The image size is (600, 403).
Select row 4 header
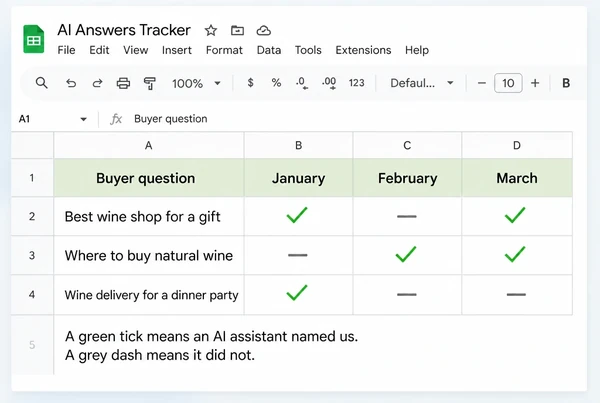(32, 295)
